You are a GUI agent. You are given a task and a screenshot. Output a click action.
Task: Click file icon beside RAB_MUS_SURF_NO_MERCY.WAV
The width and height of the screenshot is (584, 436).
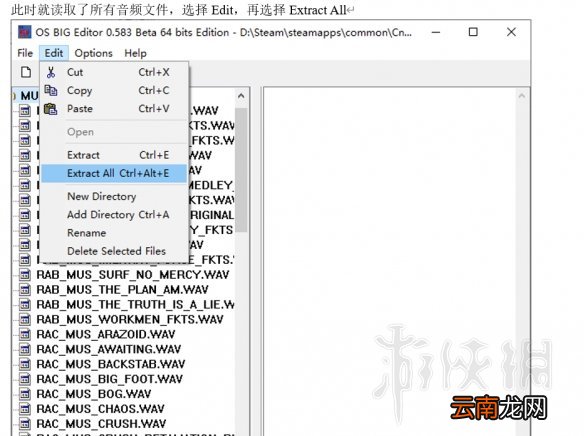(x=25, y=275)
